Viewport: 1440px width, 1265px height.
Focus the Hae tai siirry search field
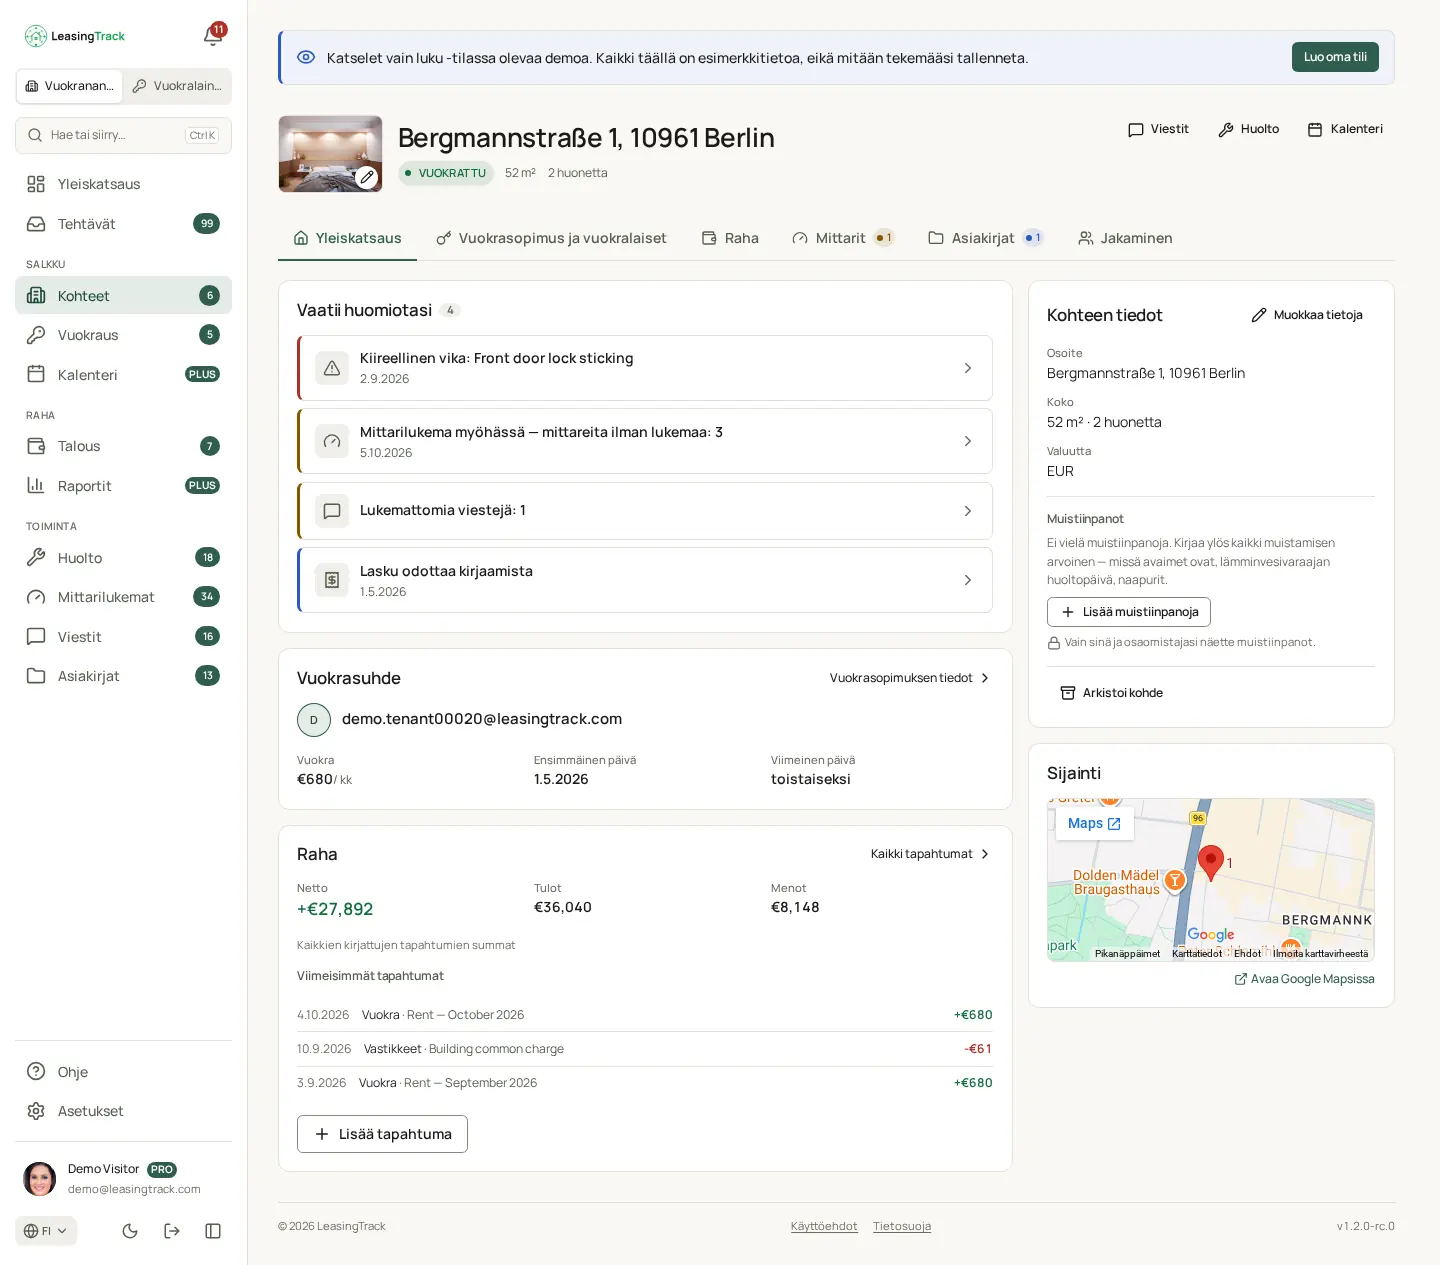click(123, 135)
